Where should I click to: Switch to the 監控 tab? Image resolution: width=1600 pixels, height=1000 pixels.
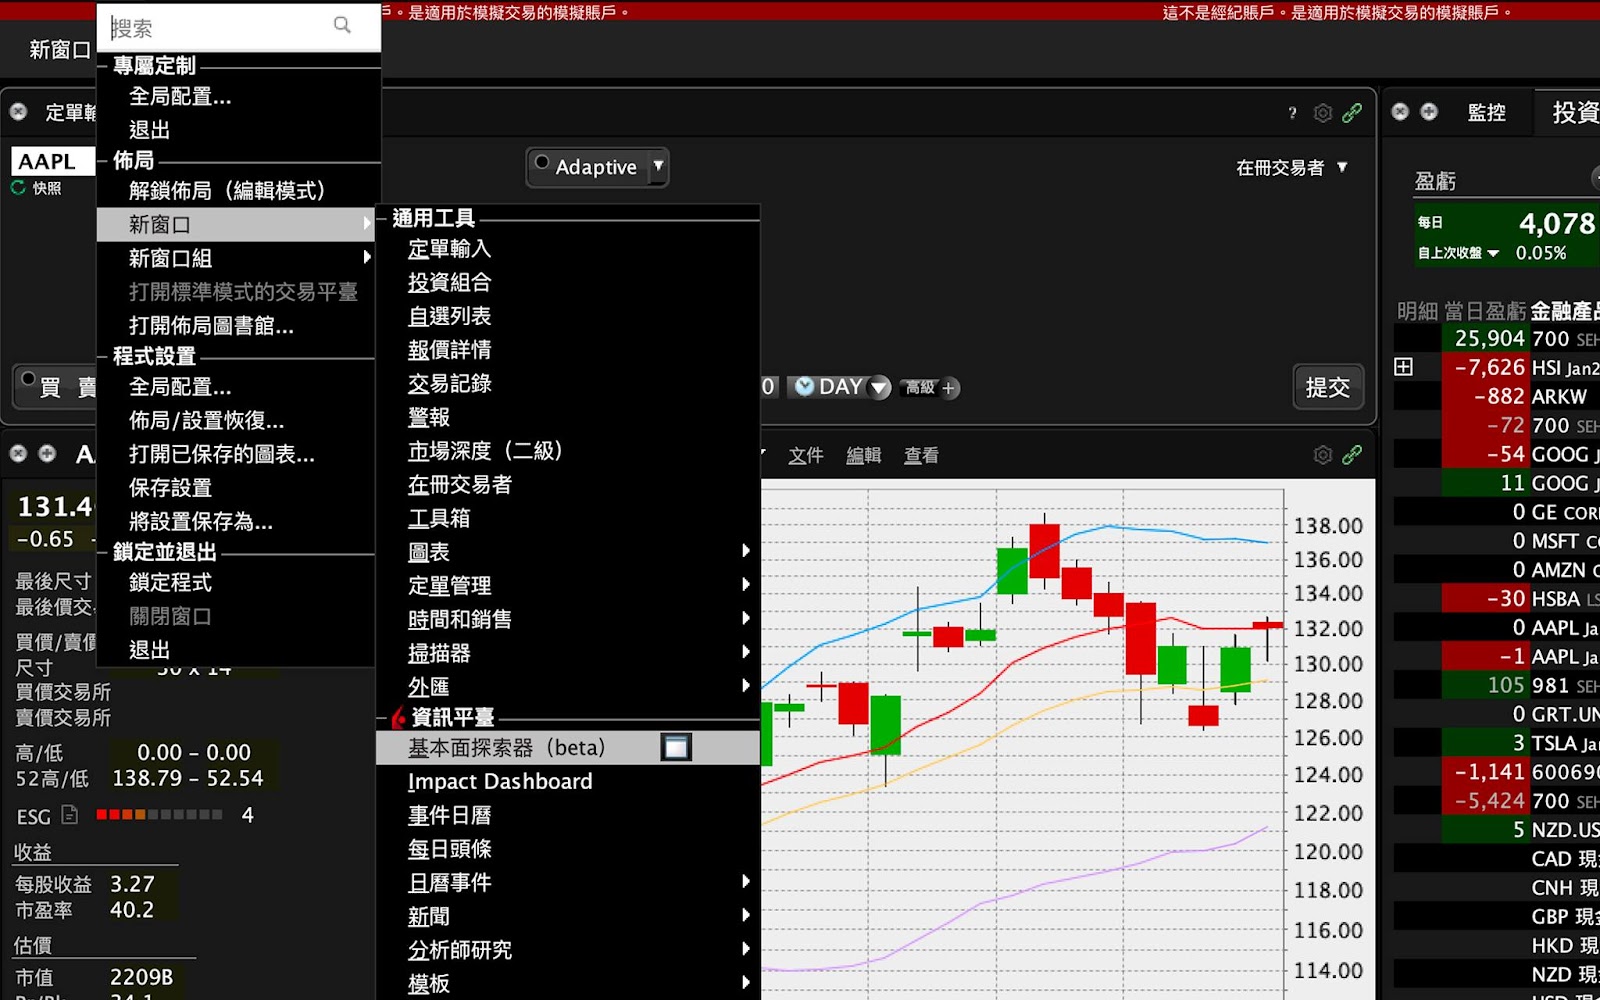(1486, 112)
